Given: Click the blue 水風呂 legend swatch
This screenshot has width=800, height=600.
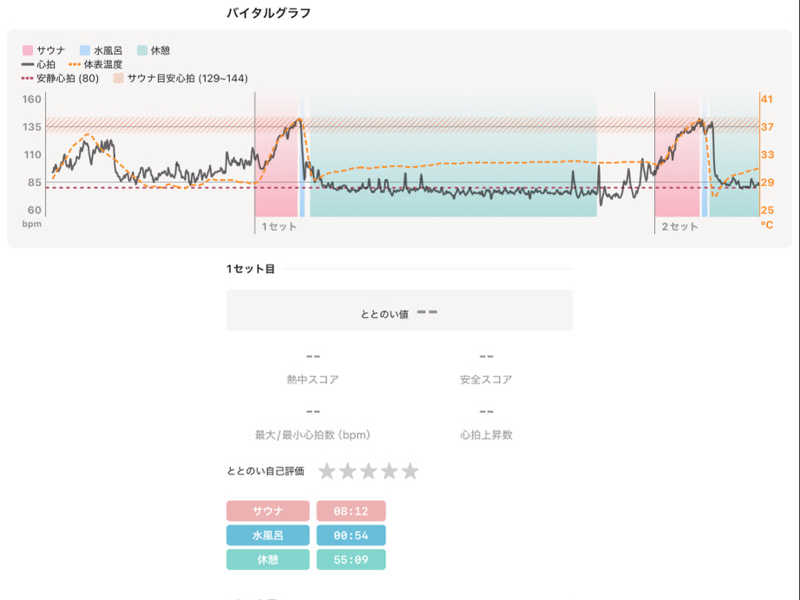Looking at the screenshot, I should (85, 50).
